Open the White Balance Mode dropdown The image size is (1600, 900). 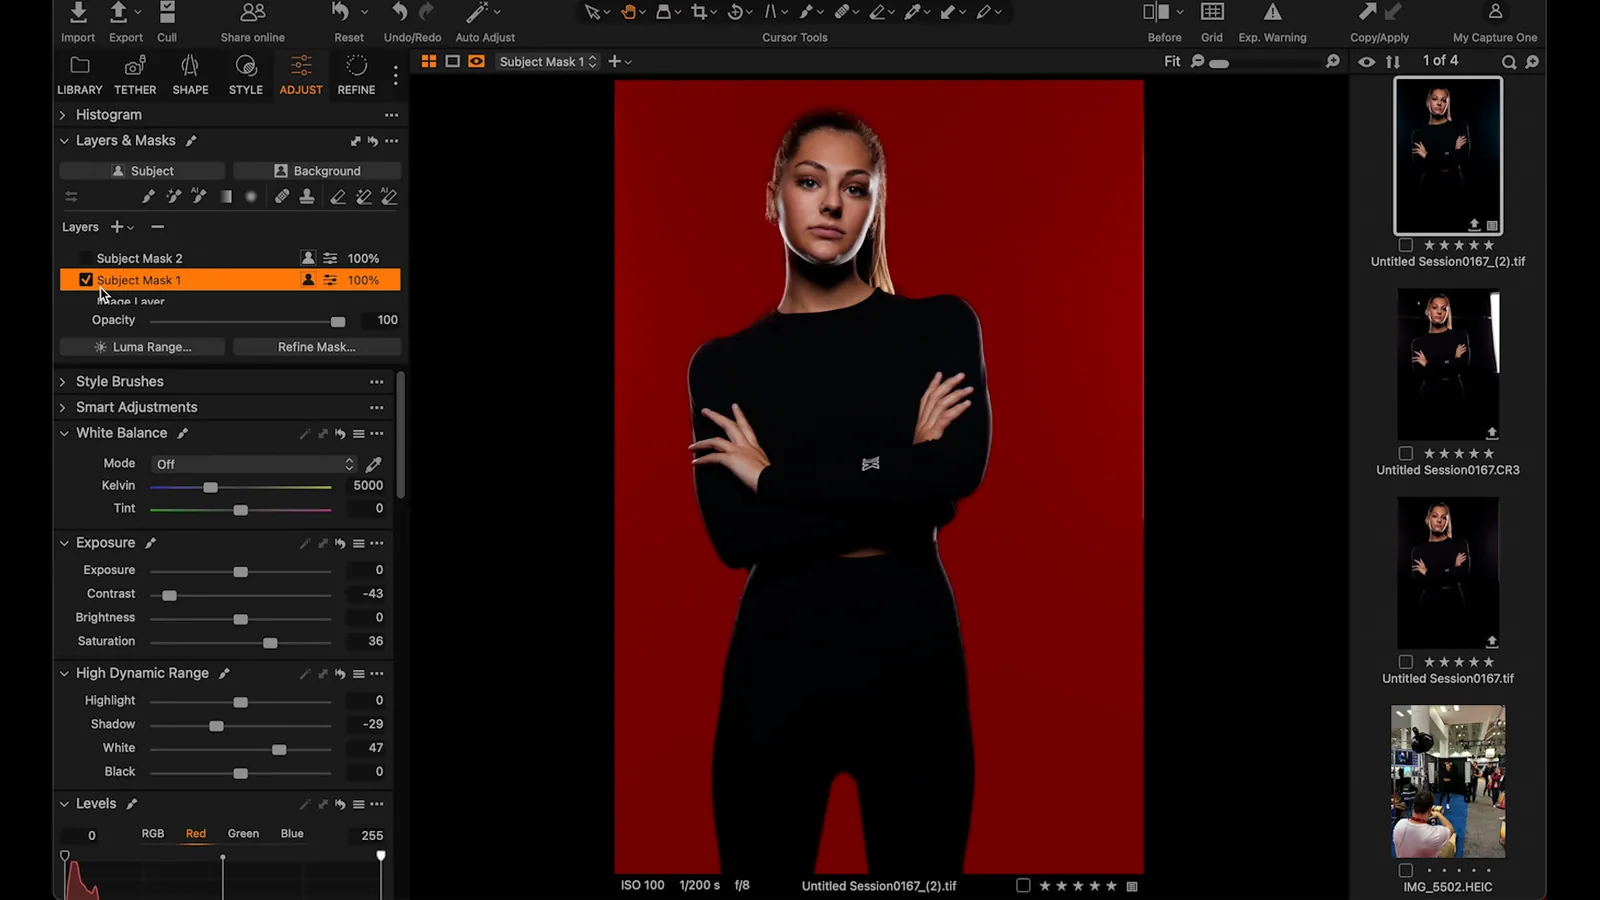[x=254, y=464]
